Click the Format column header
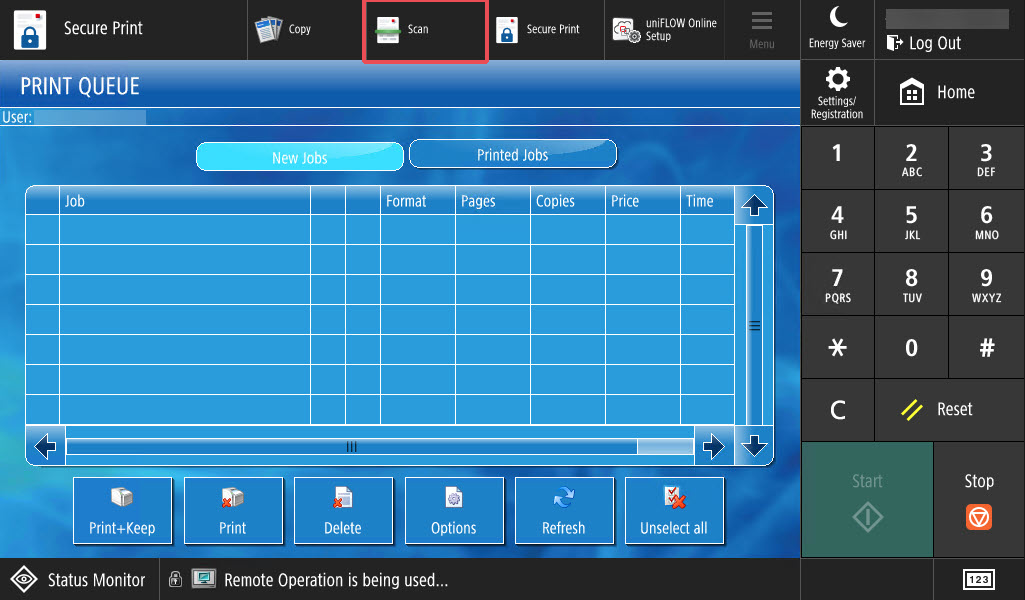1025x600 pixels. [x=418, y=201]
